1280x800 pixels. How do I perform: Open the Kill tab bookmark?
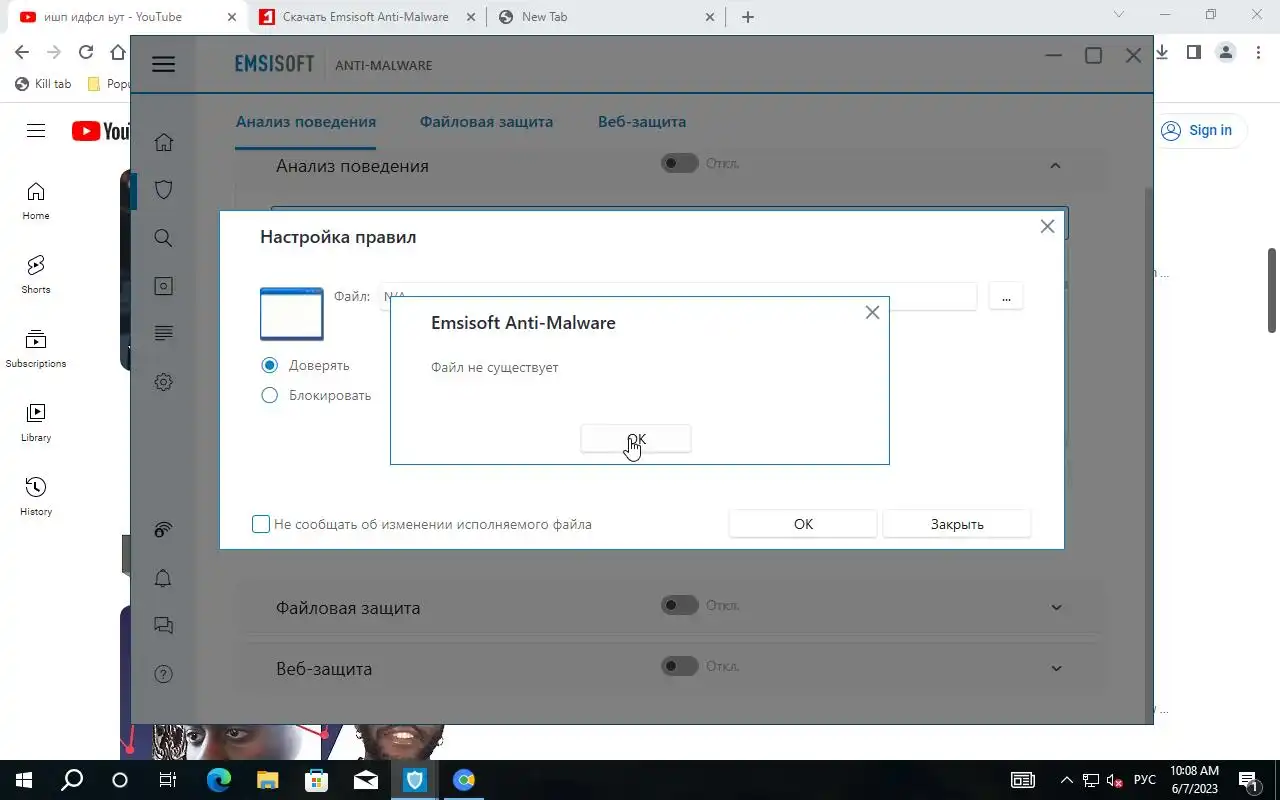43,84
